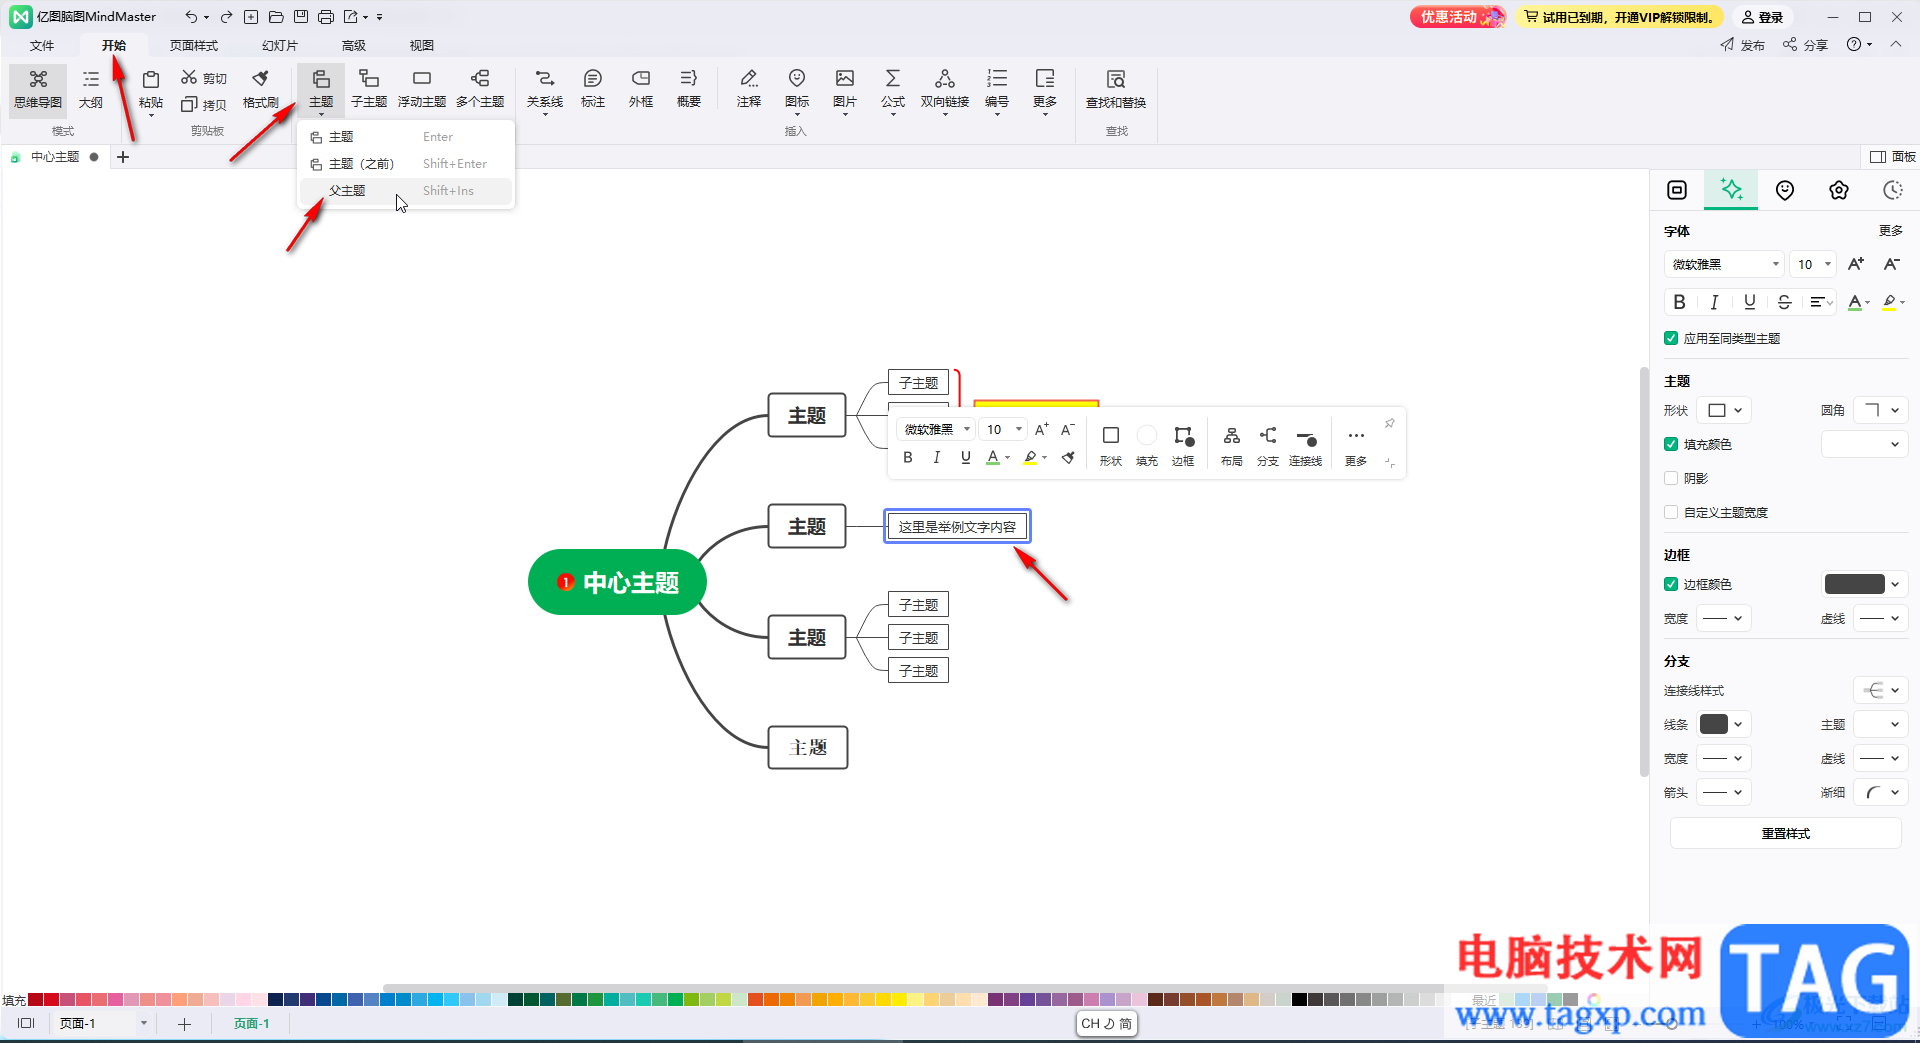Screen dimensions: 1920x1043
Task: Open the border 宽度 width dropdown
Action: [1725, 618]
